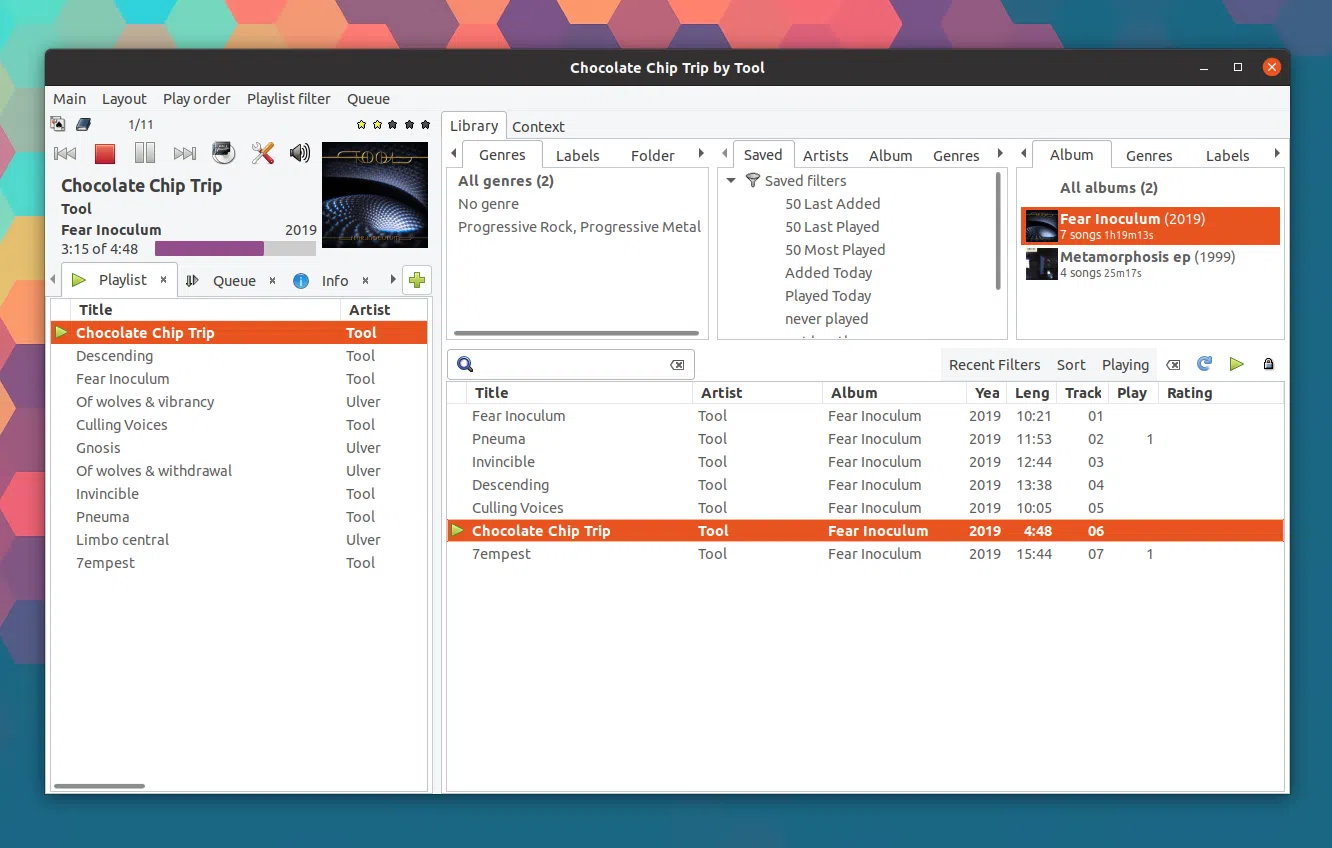
Task: Open the Queue menu in menu bar
Action: click(x=368, y=99)
